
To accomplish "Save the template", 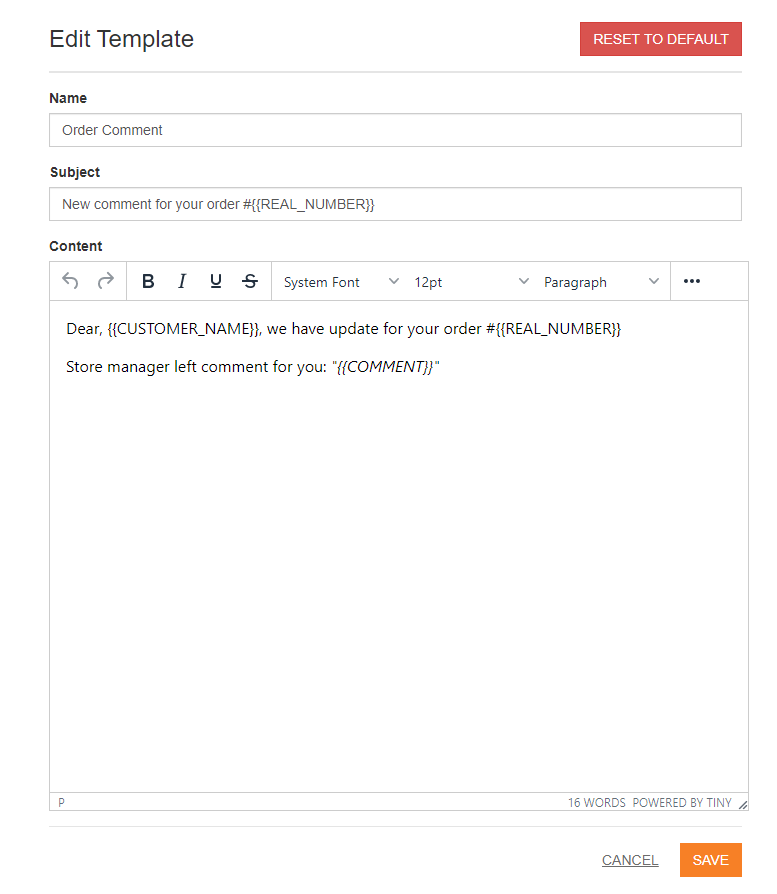I will point(710,860).
